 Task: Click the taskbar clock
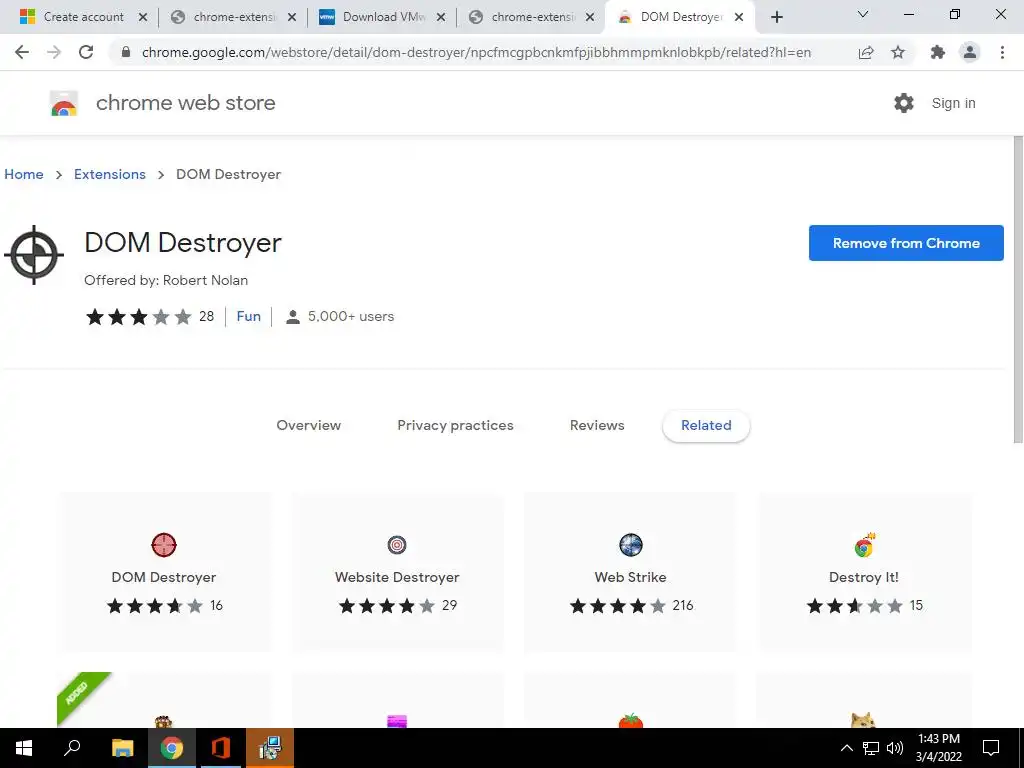(939, 748)
